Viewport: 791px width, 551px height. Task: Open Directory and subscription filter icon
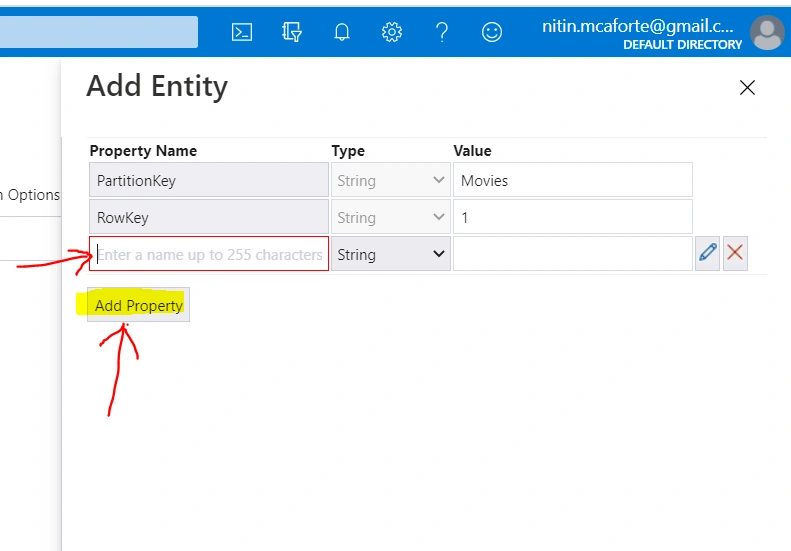tap(292, 32)
